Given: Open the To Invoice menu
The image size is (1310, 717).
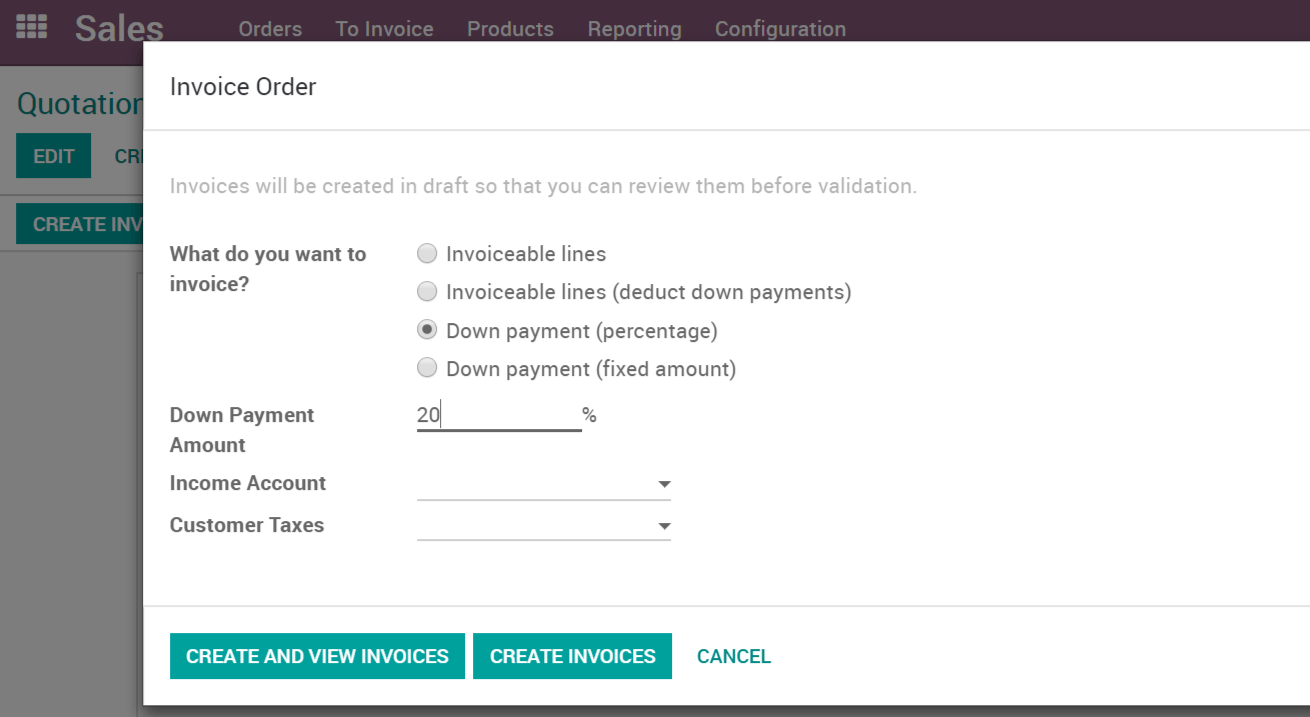Looking at the screenshot, I should (x=384, y=29).
